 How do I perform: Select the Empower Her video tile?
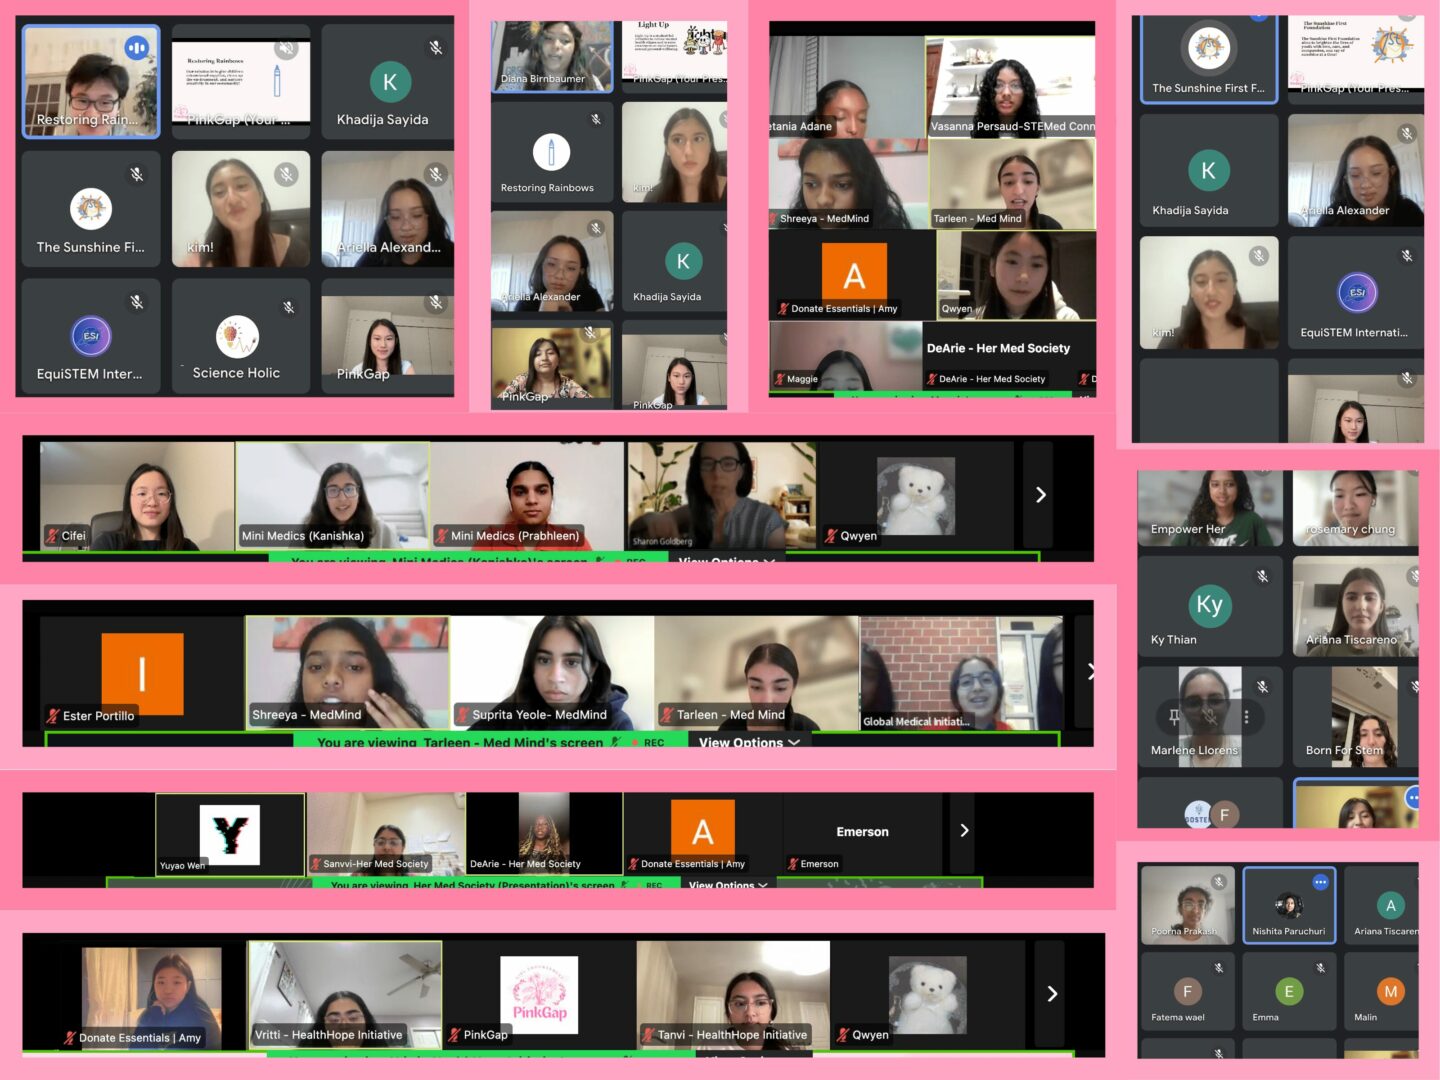1209,508
